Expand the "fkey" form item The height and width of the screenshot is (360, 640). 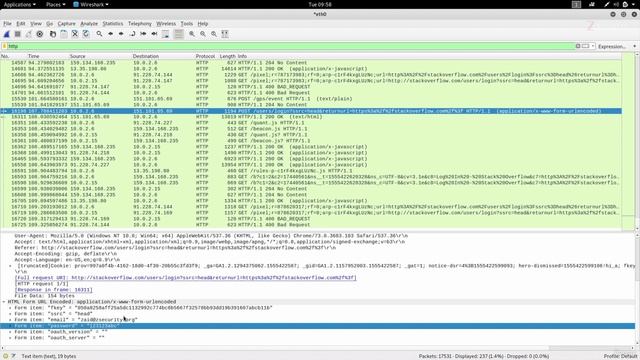click(x=10, y=308)
